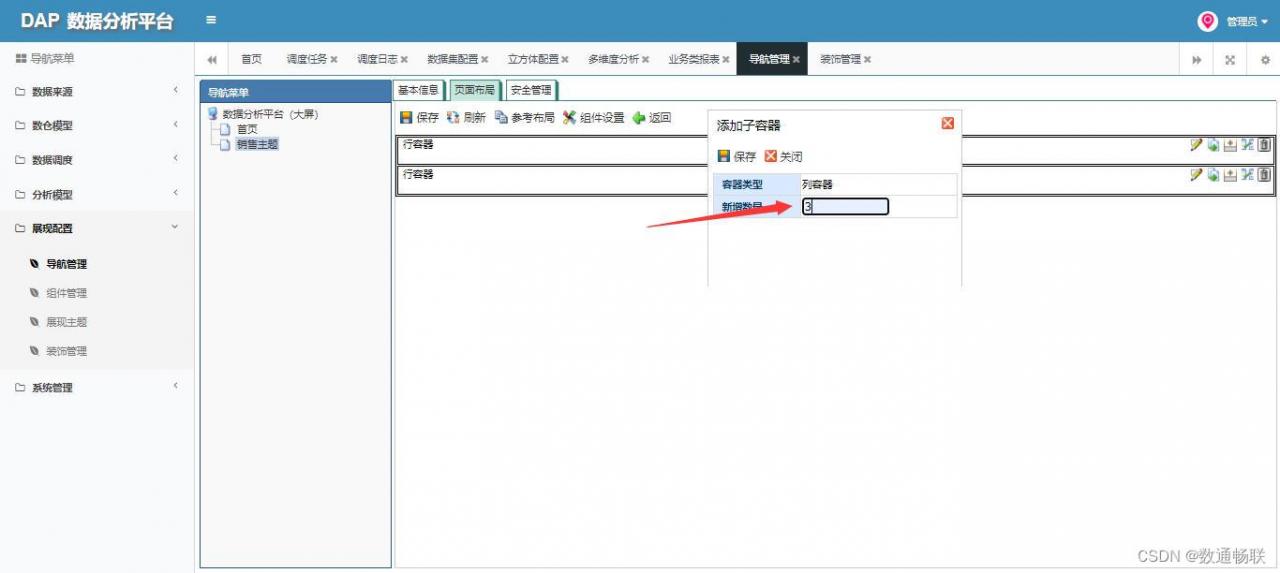Screen dimensions: 1280x573
Task: Switch to the 首页 tab
Action: coord(251,59)
